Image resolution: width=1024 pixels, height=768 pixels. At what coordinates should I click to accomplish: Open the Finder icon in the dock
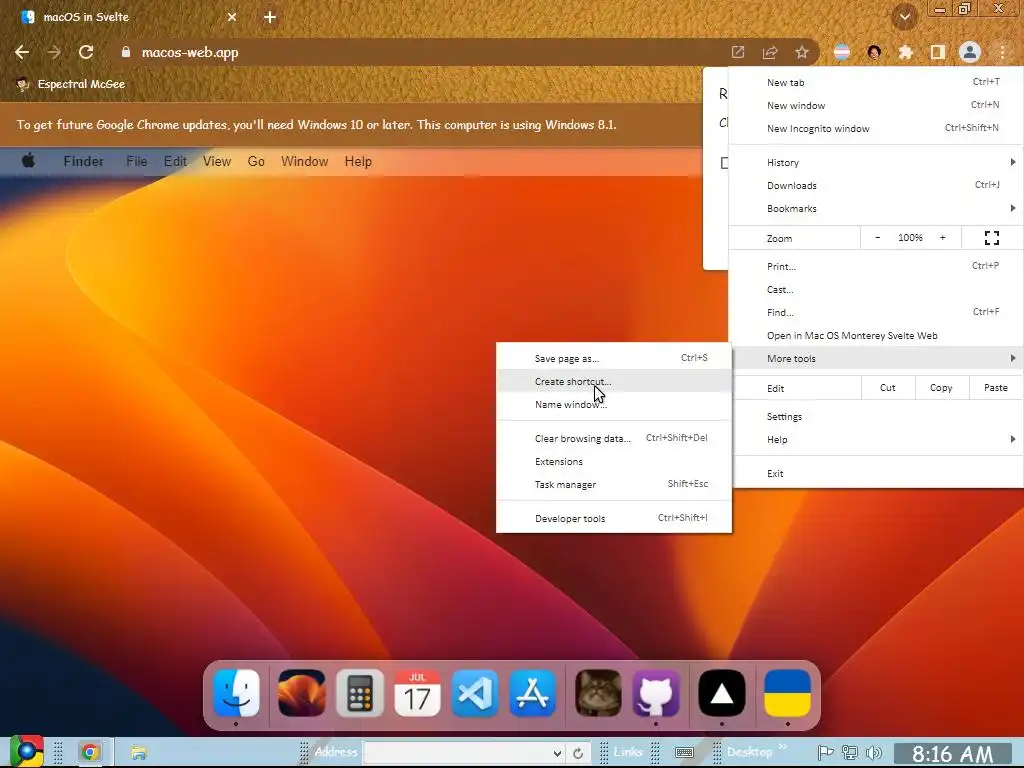pyautogui.click(x=236, y=693)
